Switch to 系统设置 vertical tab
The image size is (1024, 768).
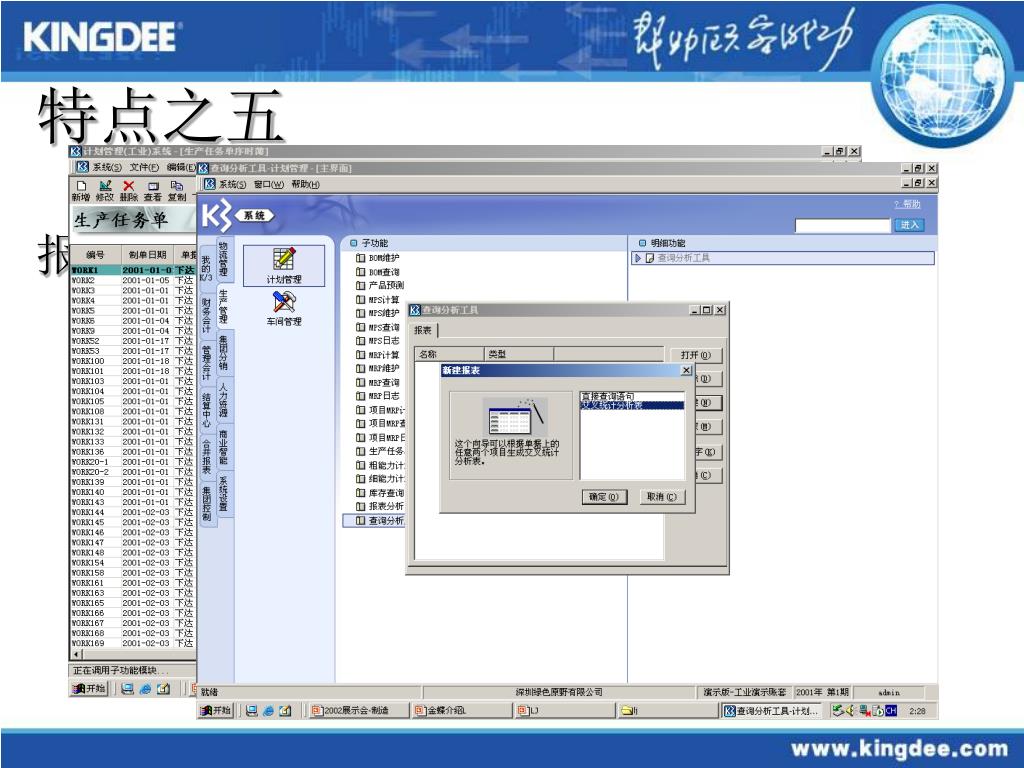point(223,494)
